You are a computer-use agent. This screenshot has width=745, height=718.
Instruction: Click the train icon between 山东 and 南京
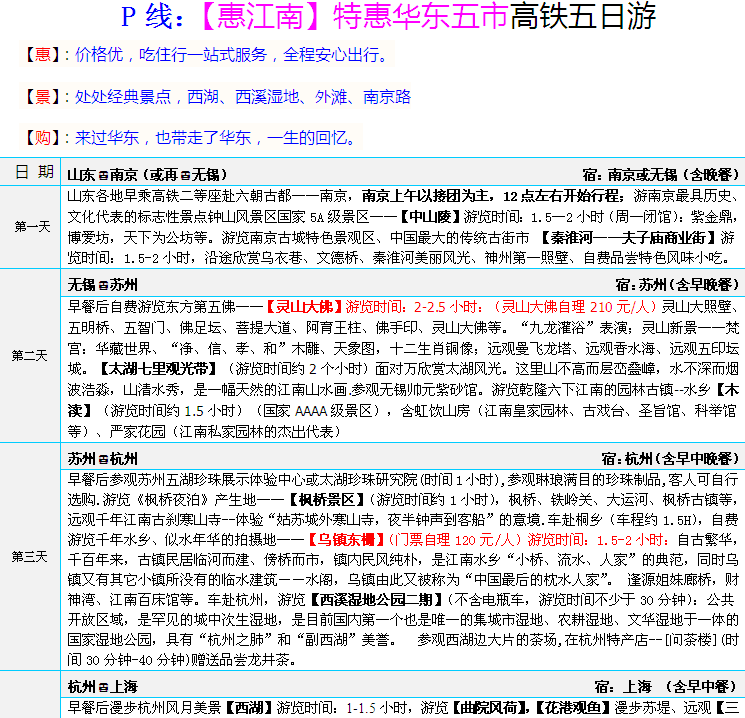click(x=103, y=174)
